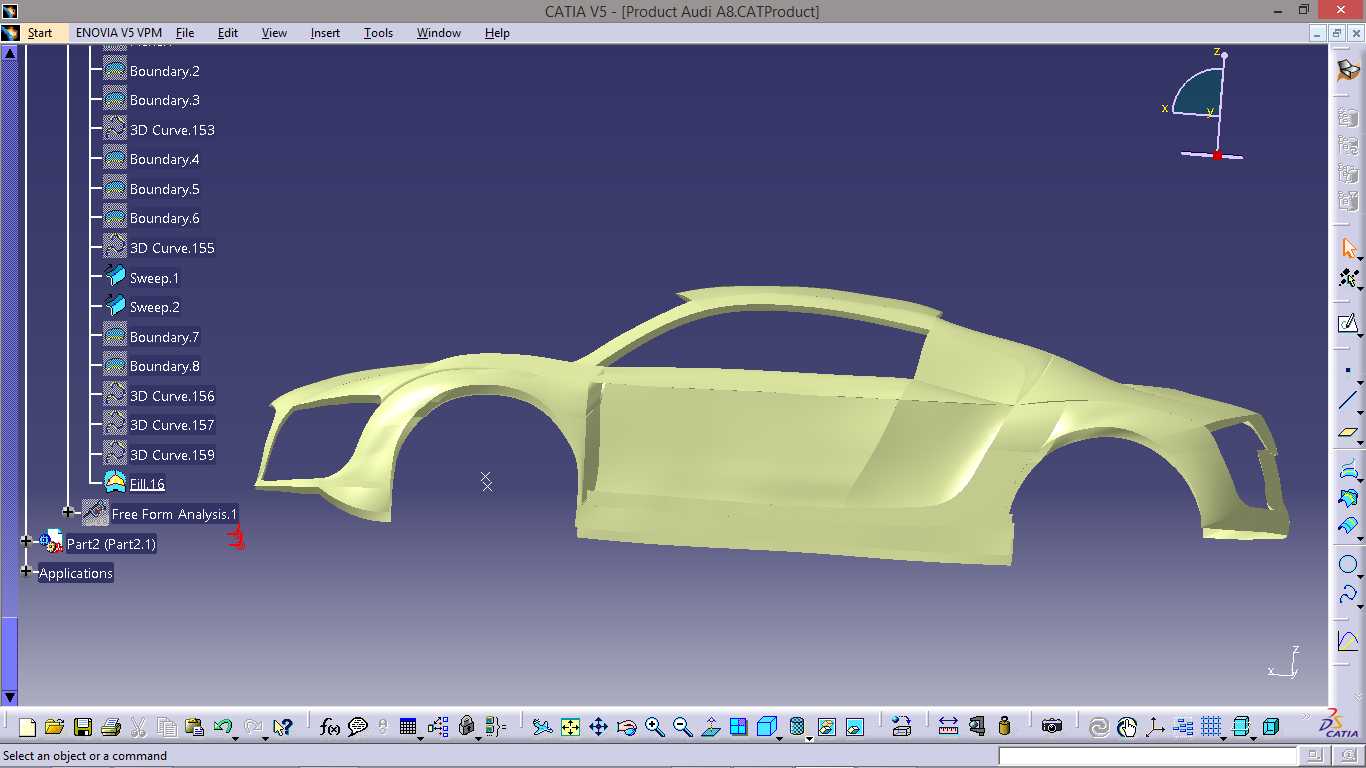Viewport: 1366px width, 768px height.
Task: Expand the Part2 (Part2.1) node
Action: pyautogui.click(x=26, y=541)
